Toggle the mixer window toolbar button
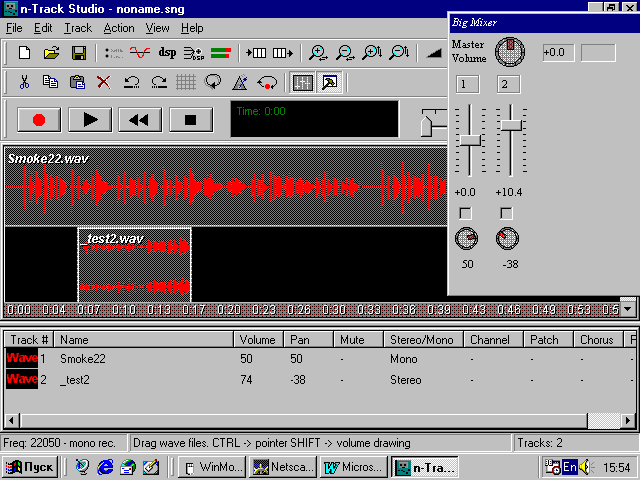The width and height of the screenshot is (640, 480). click(302, 82)
